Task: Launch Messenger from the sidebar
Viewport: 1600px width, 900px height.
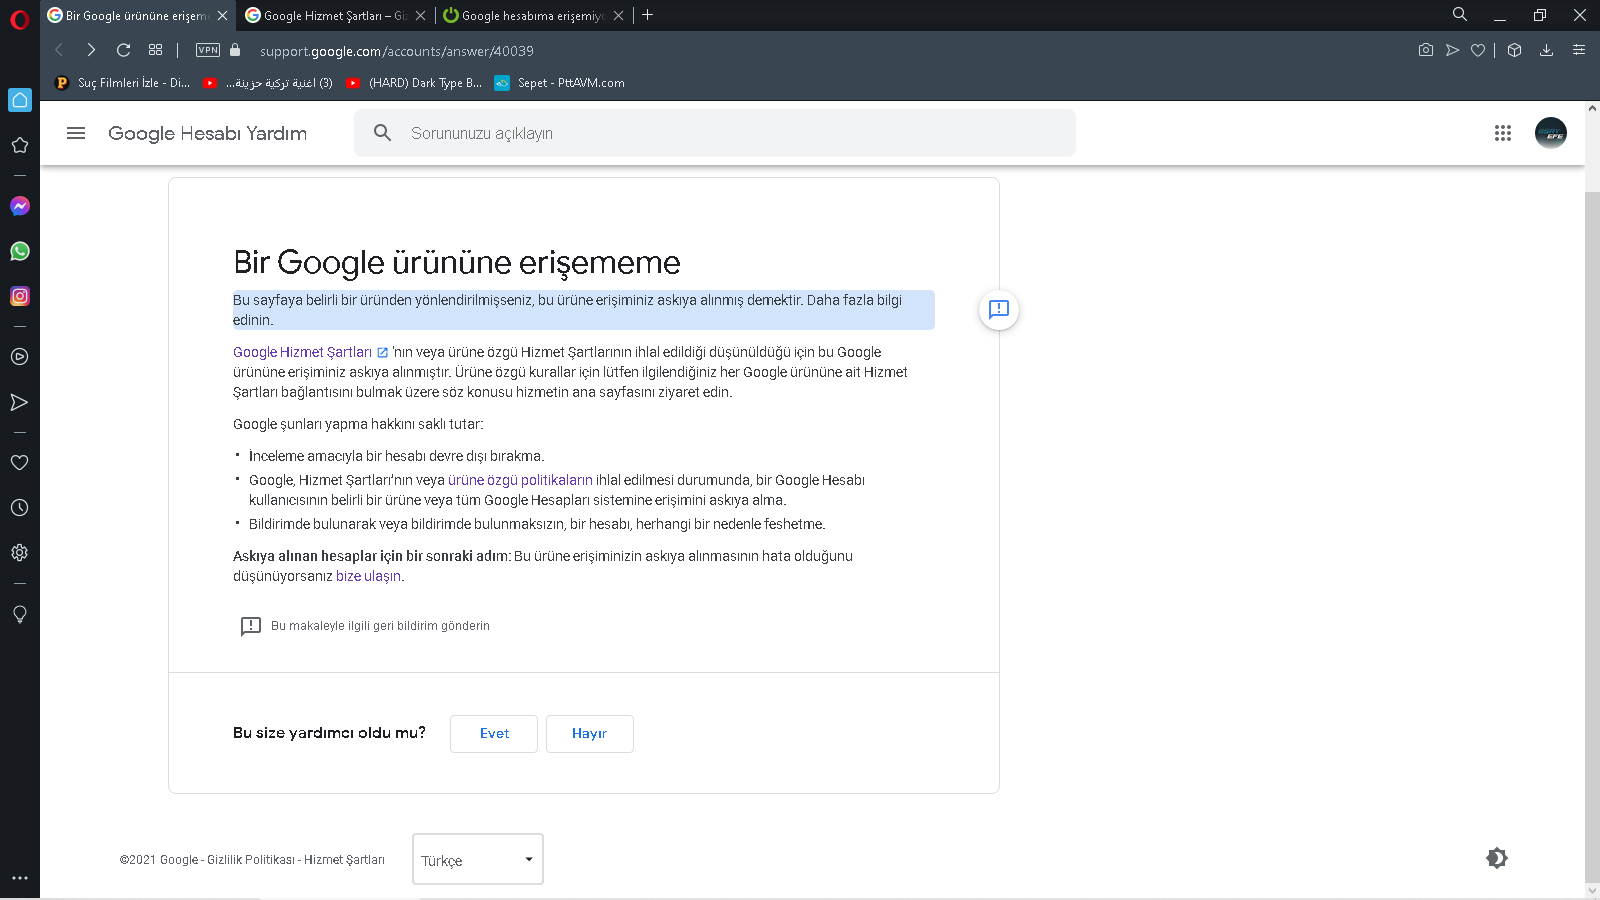Action: (20, 206)
